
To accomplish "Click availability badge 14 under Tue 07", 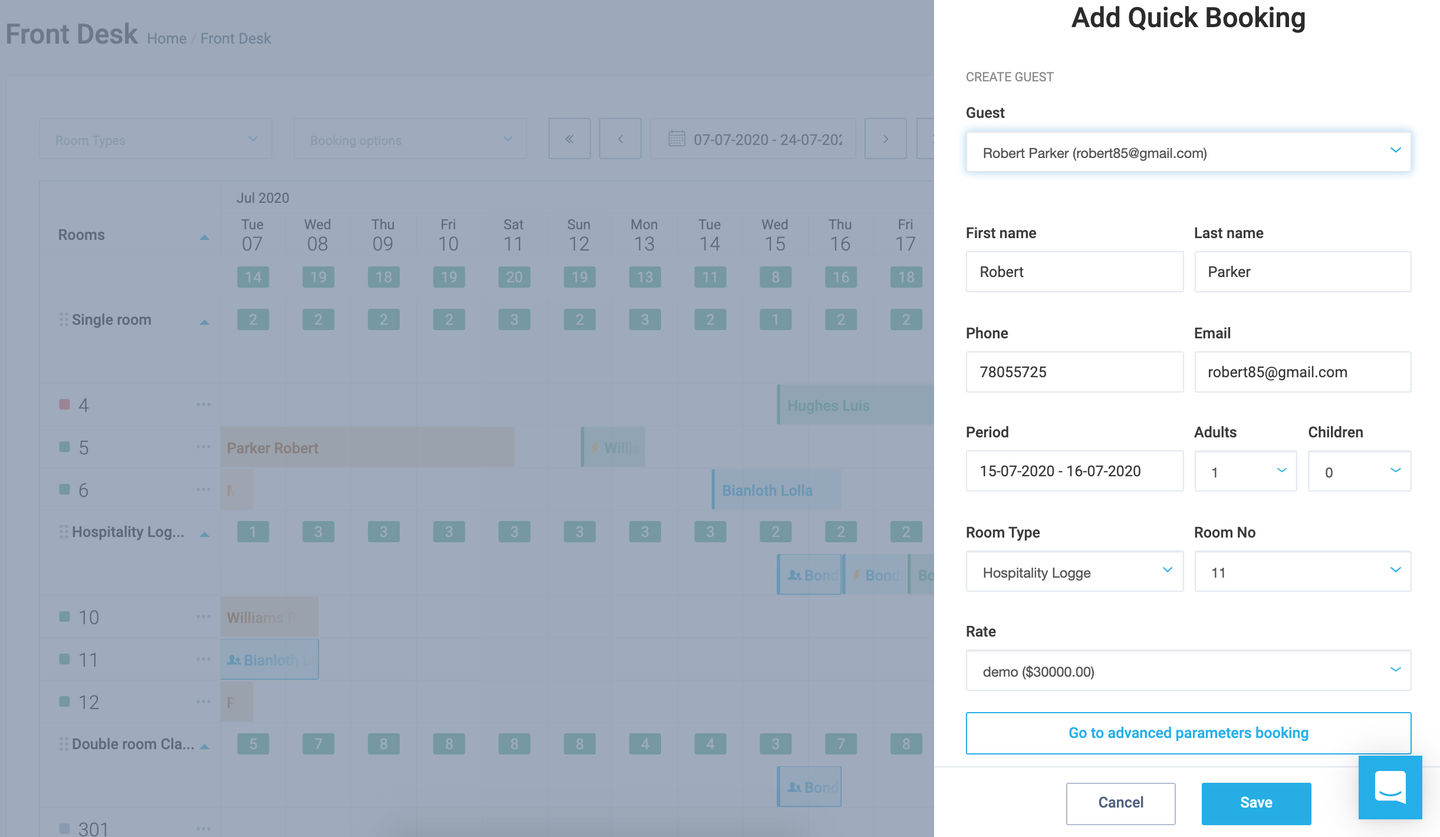I will point(253,277).
